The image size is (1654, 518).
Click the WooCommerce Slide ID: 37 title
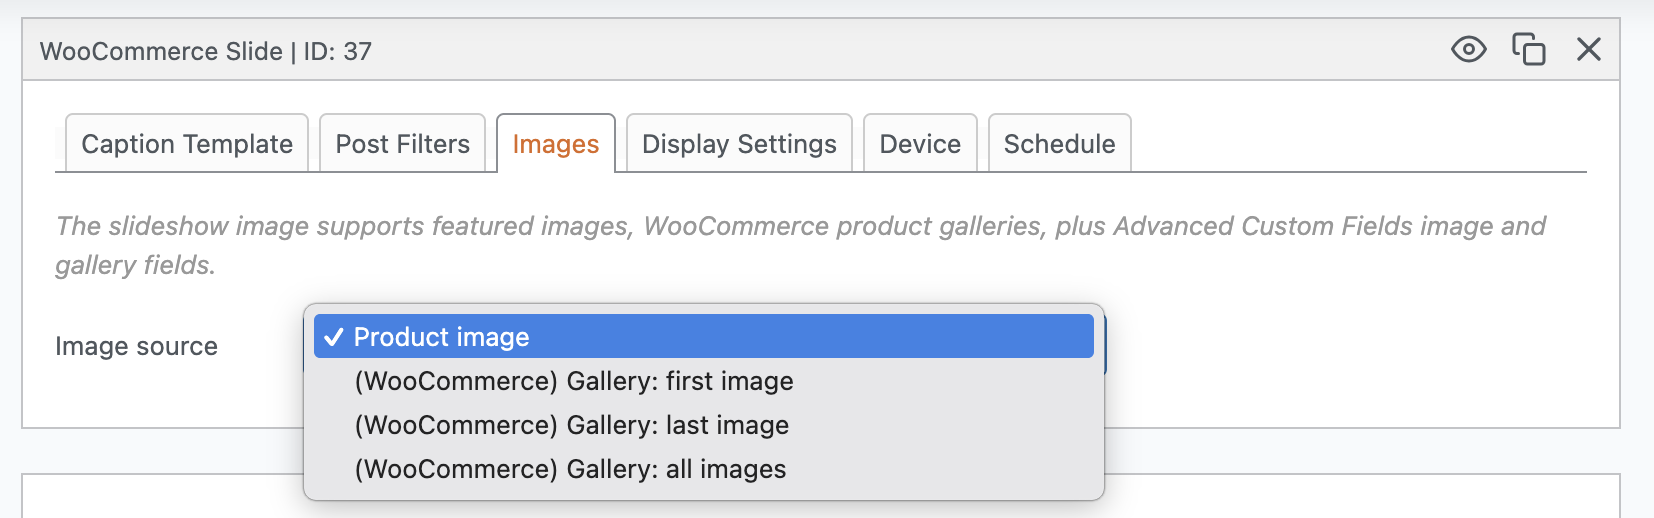205,51
